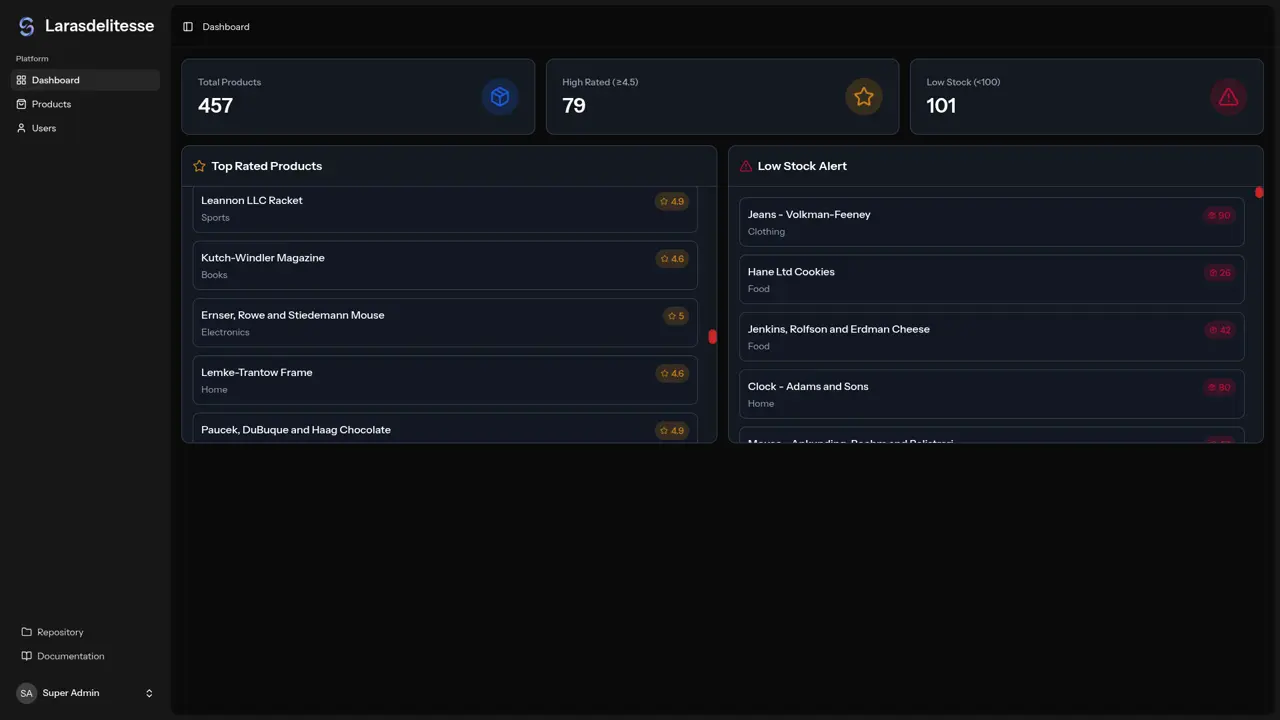
Task: Click the SA avatar in the sidebar
Action: pyautogui.click(x=26, y=693)
